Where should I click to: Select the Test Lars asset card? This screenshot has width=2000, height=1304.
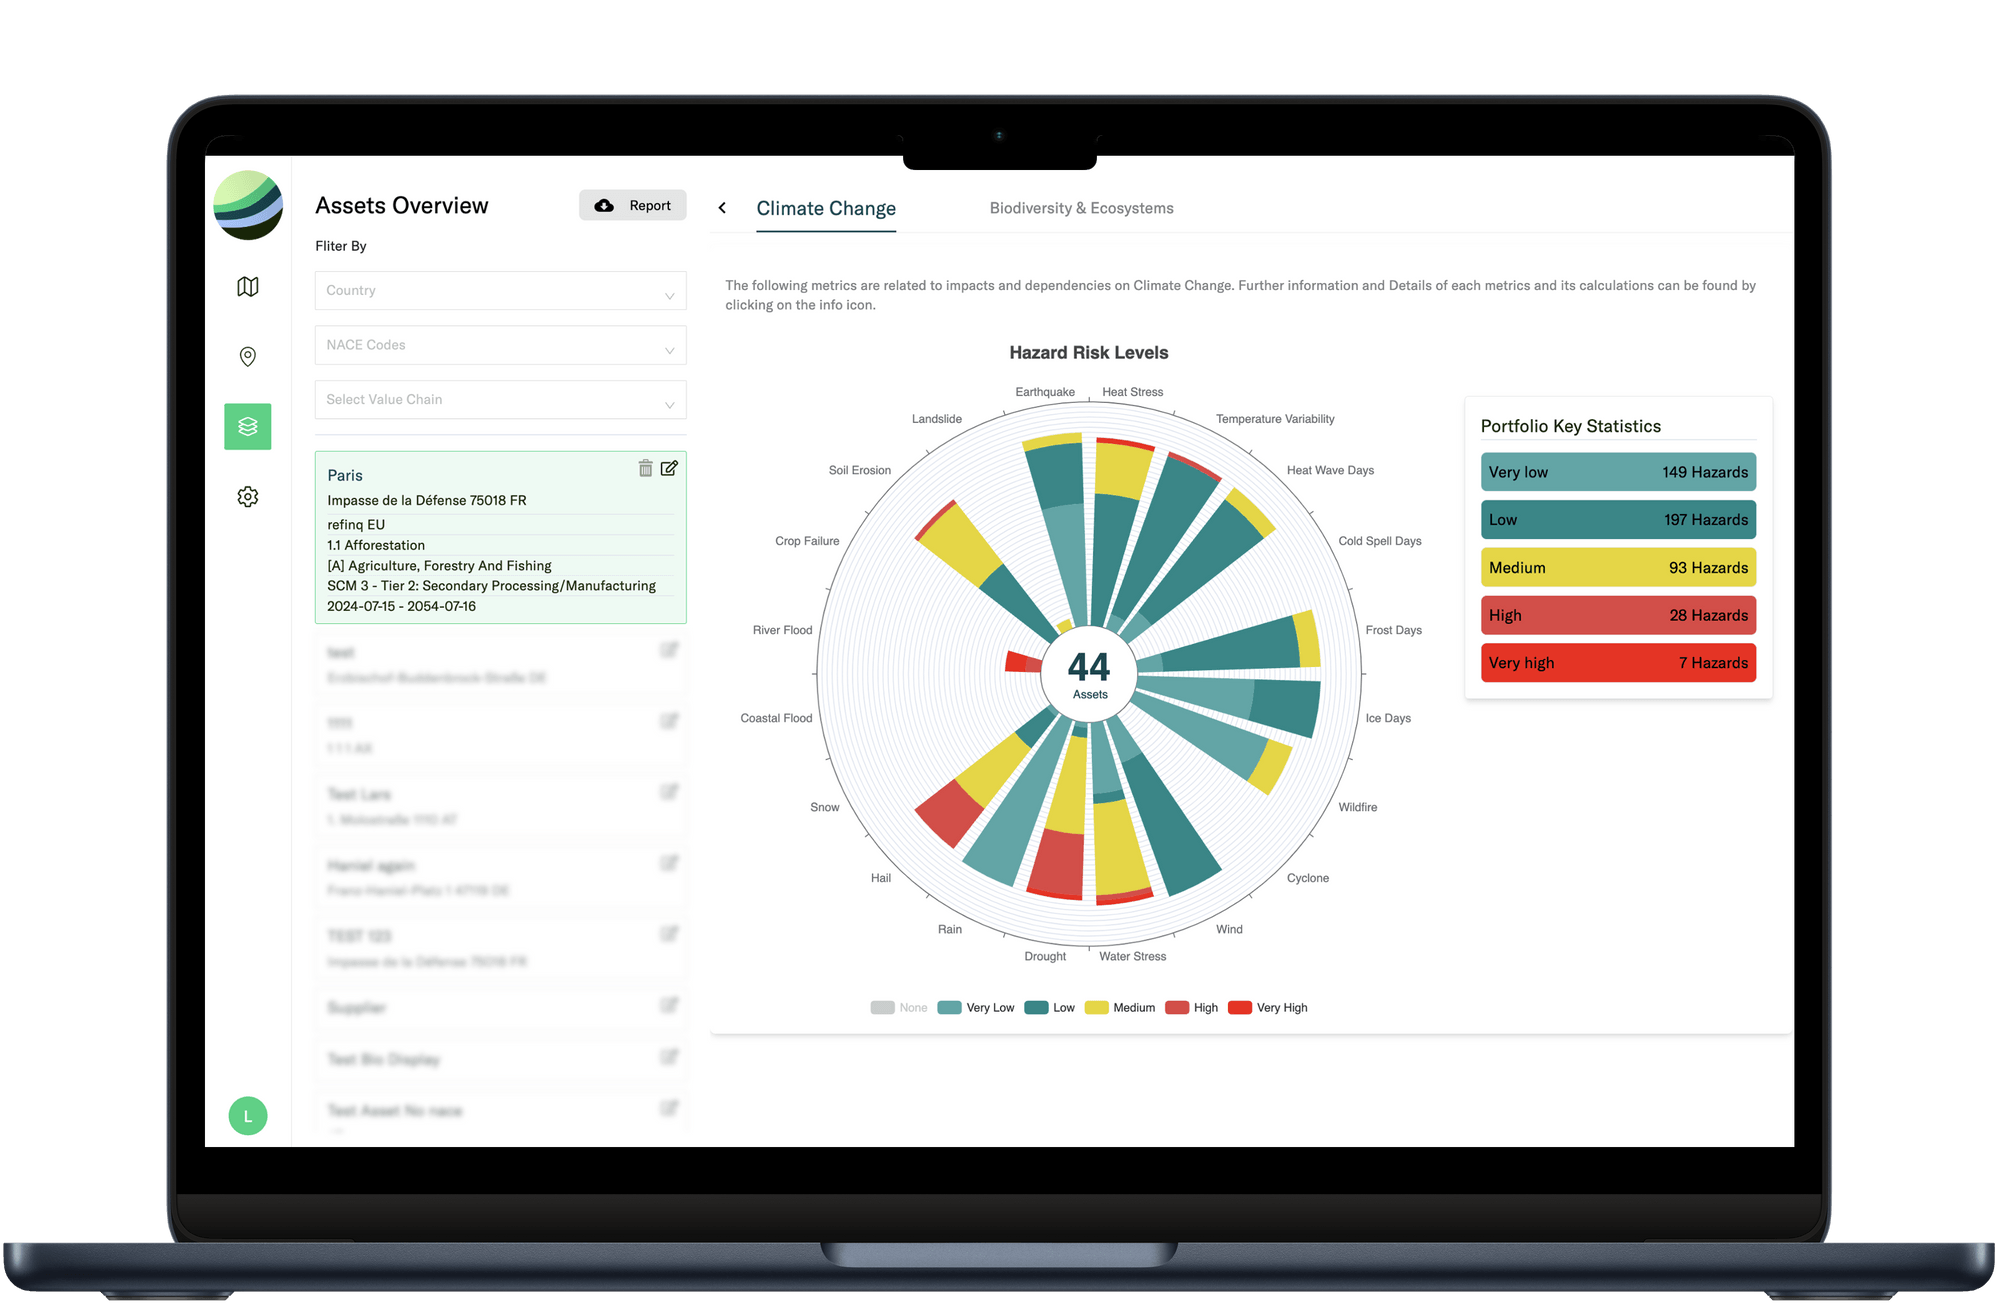pos(501,806)
